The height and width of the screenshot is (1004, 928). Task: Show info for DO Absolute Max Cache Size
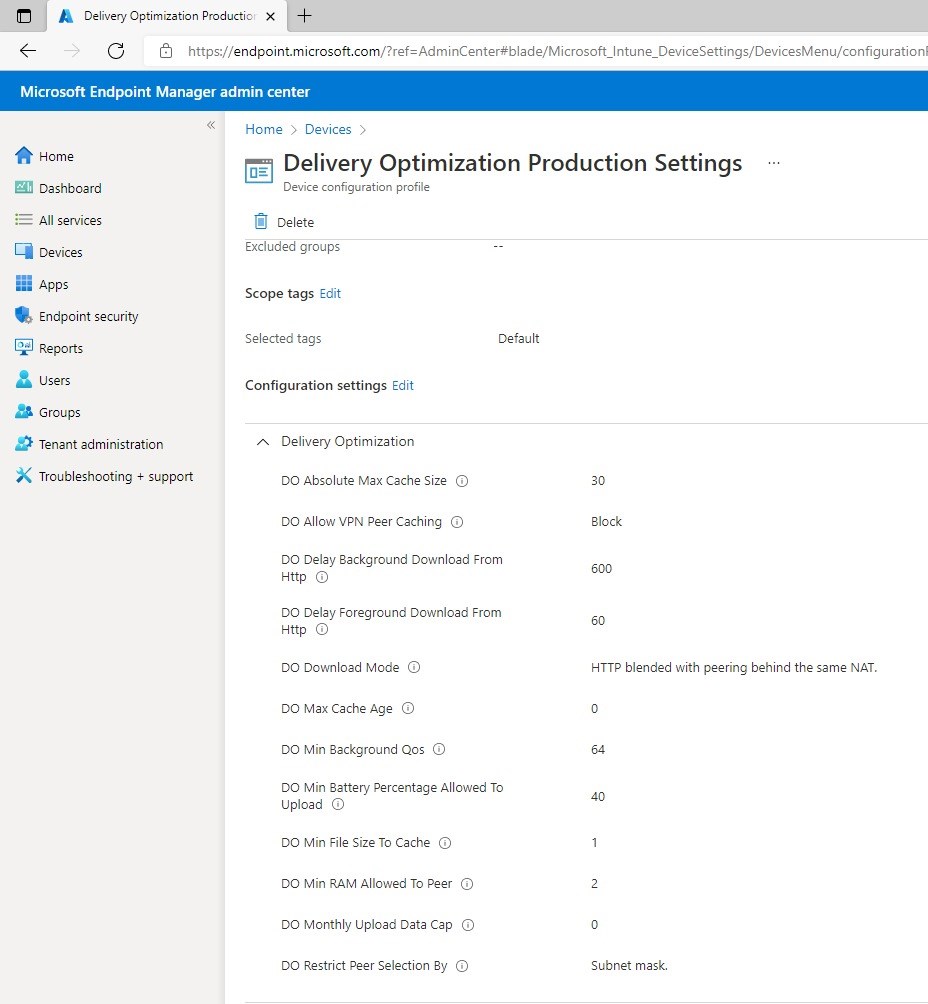[x=462, y=481]
